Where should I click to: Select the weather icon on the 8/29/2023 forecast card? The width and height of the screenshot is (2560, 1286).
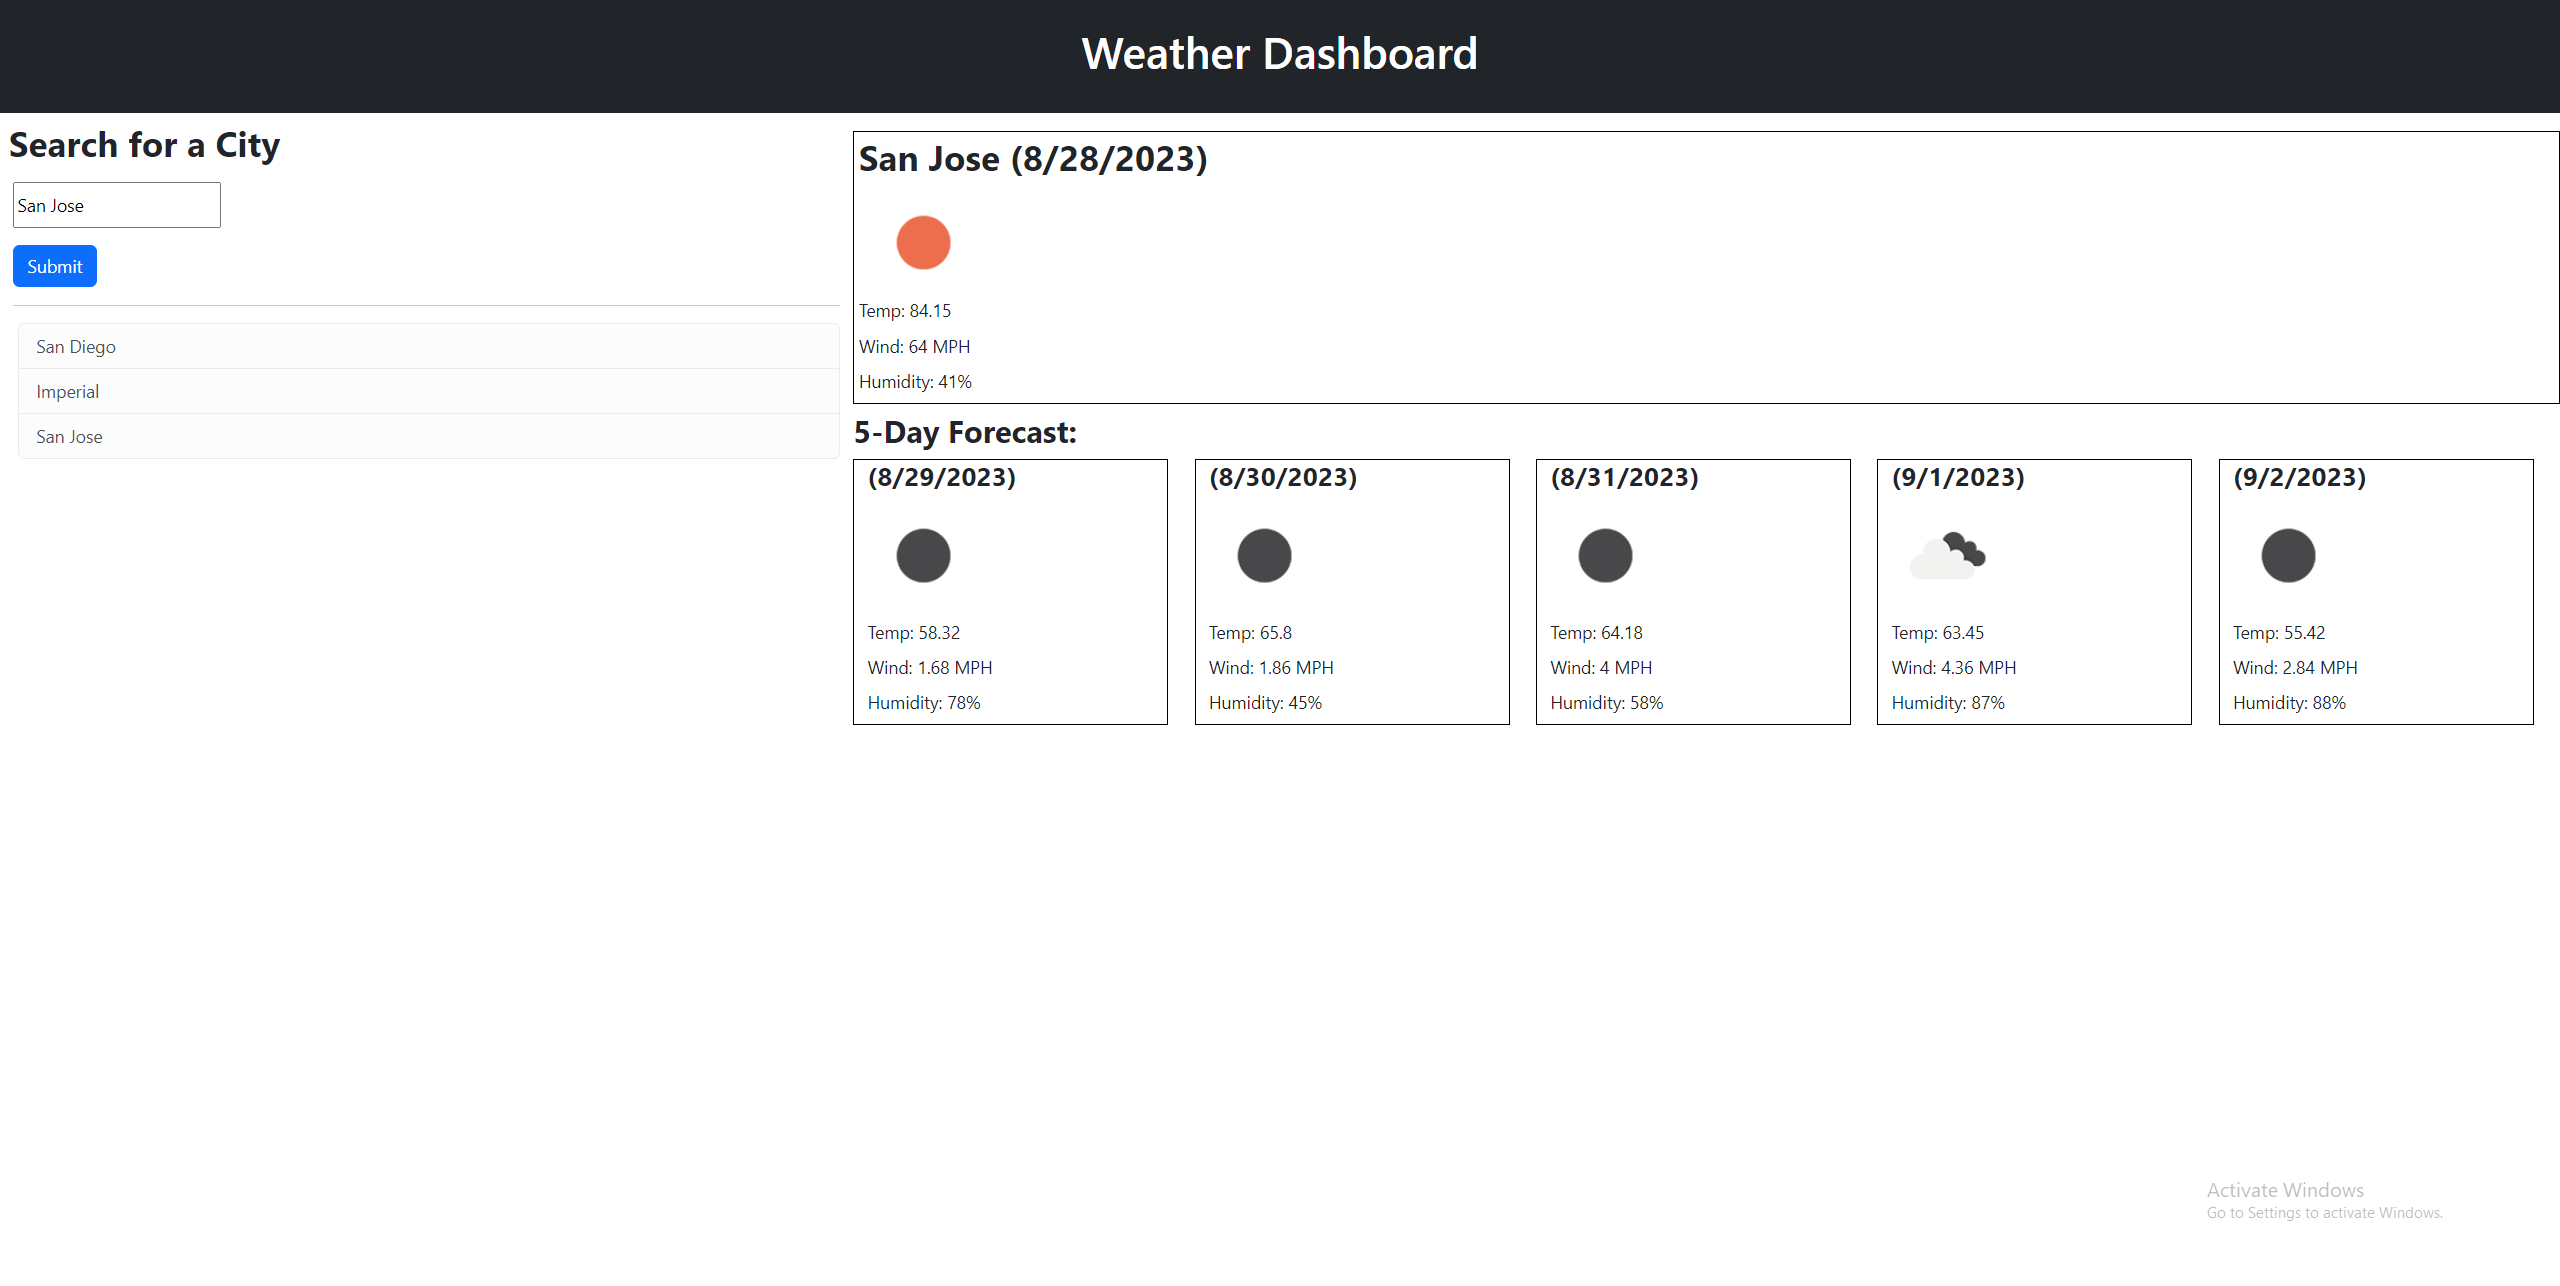point(922,555)
